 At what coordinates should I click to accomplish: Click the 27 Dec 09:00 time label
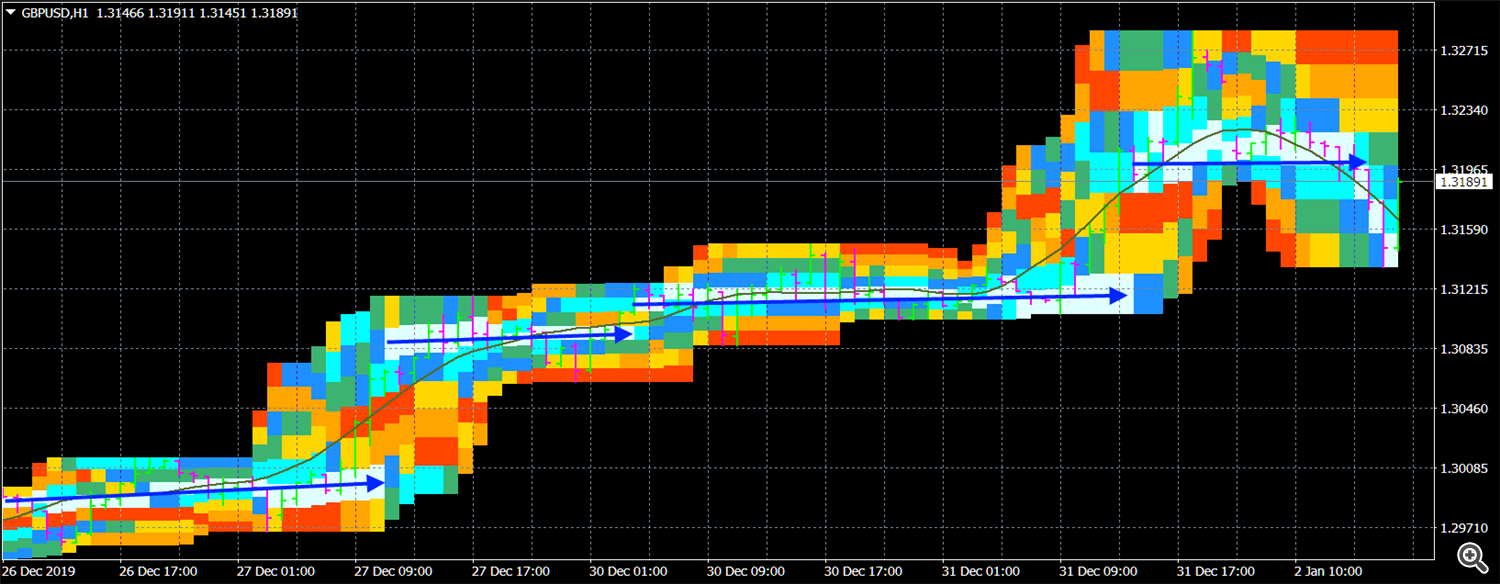tap(394, 572)
